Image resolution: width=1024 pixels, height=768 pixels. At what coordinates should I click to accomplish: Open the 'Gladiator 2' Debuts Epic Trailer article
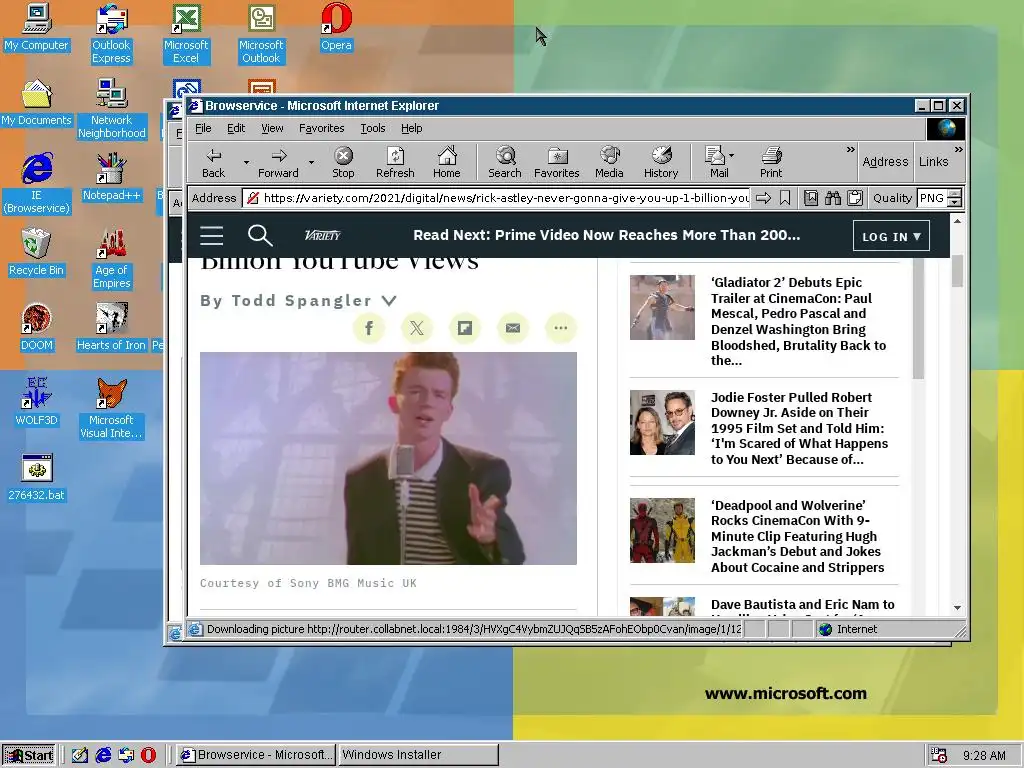tap(799, 321)
